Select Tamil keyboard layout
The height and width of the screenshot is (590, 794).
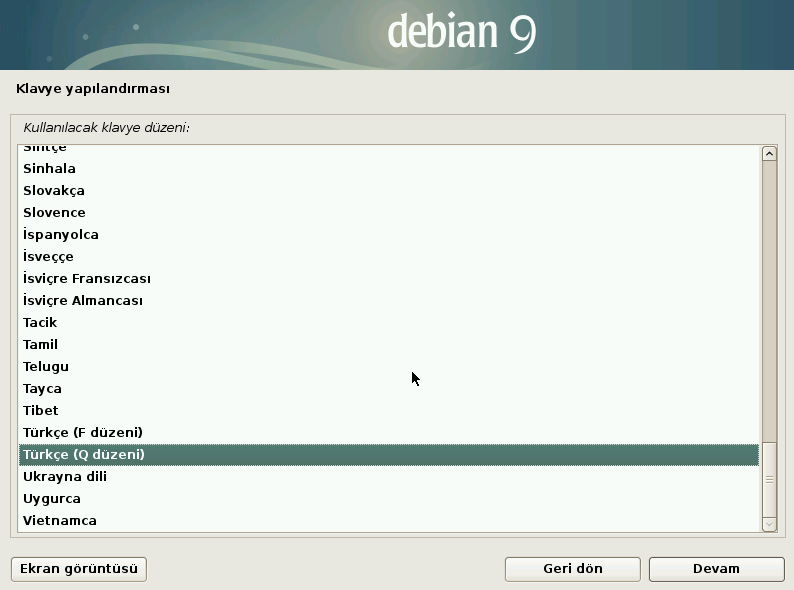[x=389, y=345]
